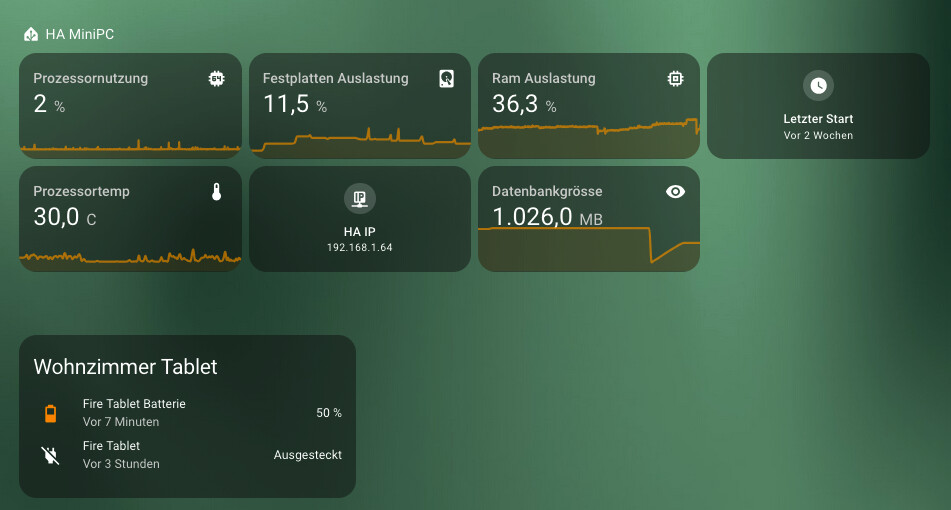This screenshot has height=510, width=951.
Task: Click the Festplatten Auslastung history graph
Action: [360, 143]
